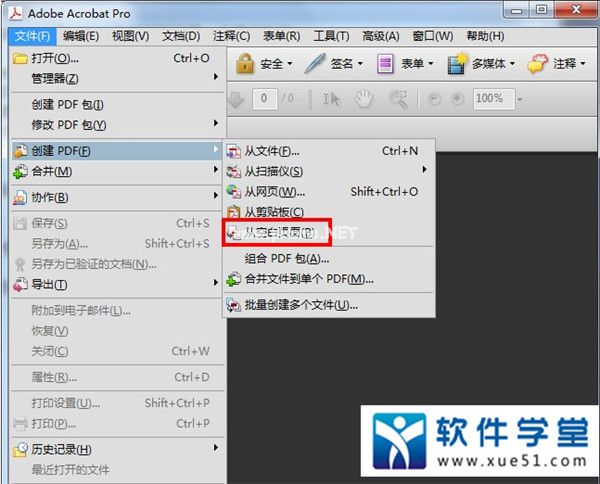Screen dimensions: 600x484
Task: Expand the 多媒体 dropdown arrow
Action: (x=512, y=64)
